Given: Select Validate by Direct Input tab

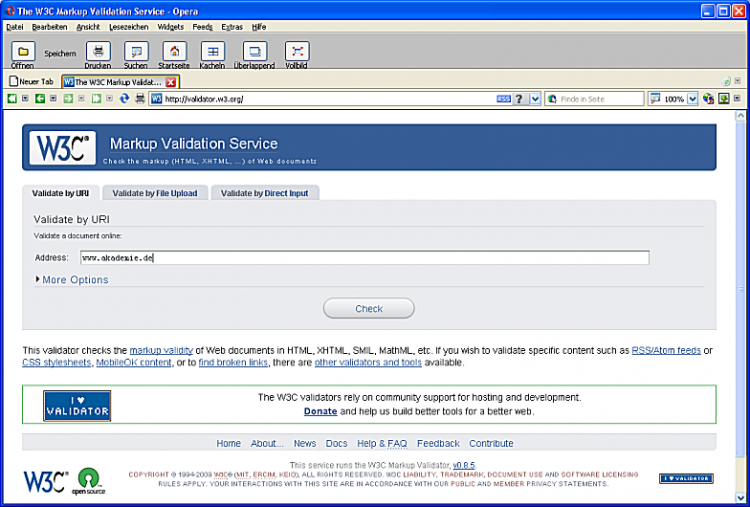Looking at the screenshot, I should pos(264,193).
